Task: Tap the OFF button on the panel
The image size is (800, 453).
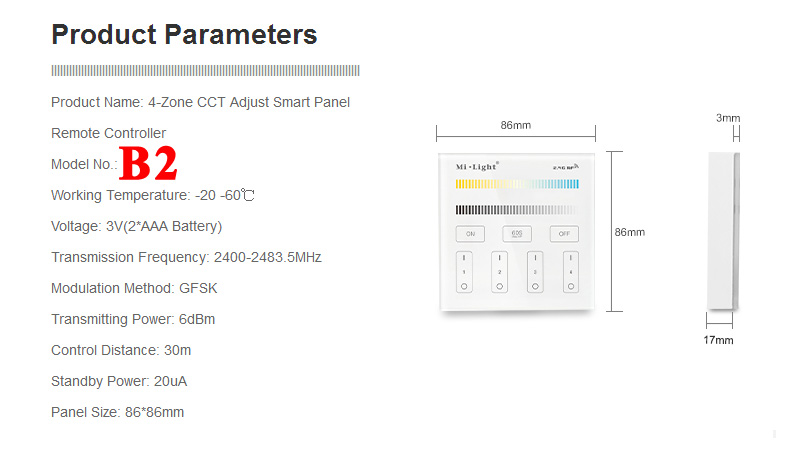Action: pyautogui.click(x=564, y=234)
